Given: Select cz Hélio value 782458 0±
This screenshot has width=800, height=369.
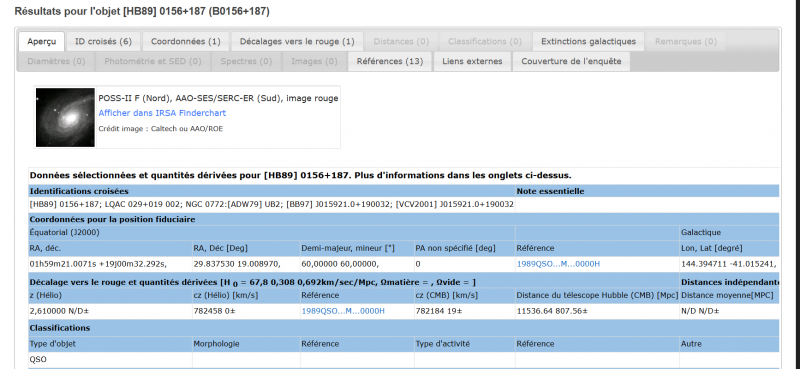Looking at the screenshot, I should 215,310.
